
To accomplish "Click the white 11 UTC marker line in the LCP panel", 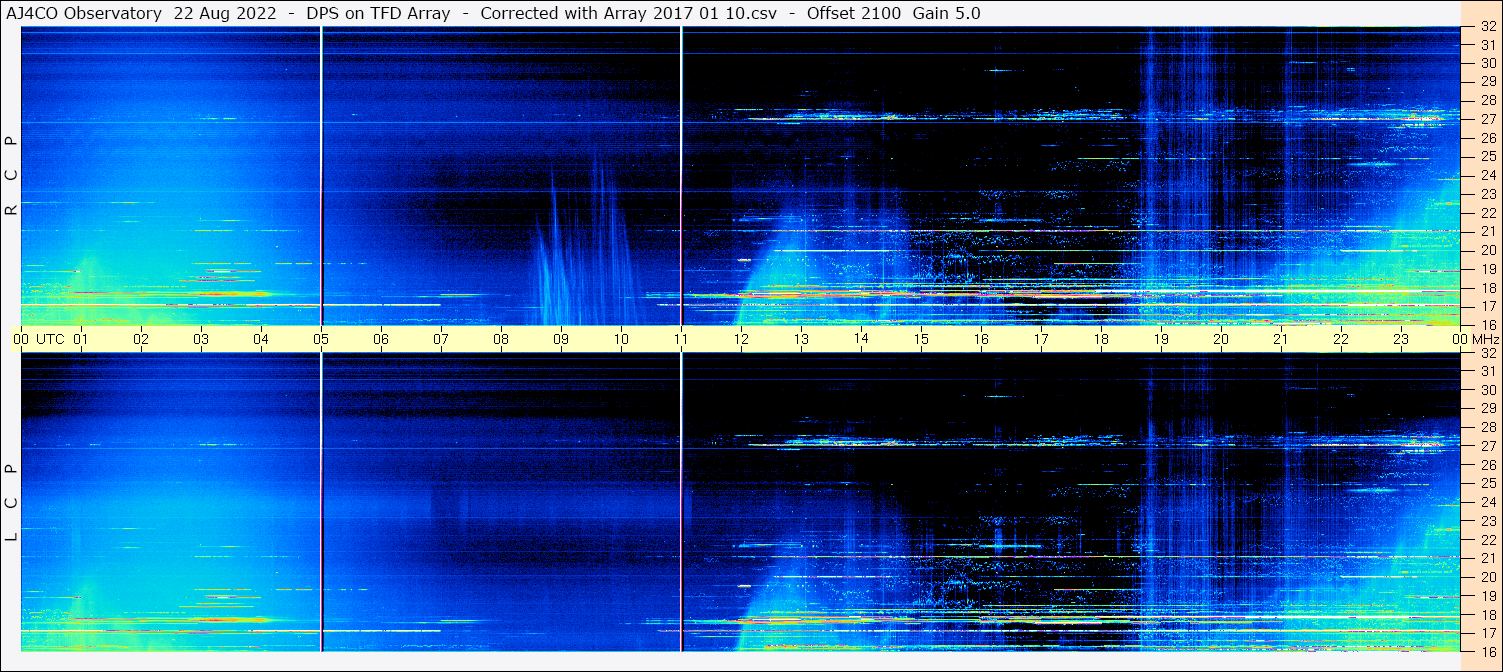I will [x=681, y=502].
